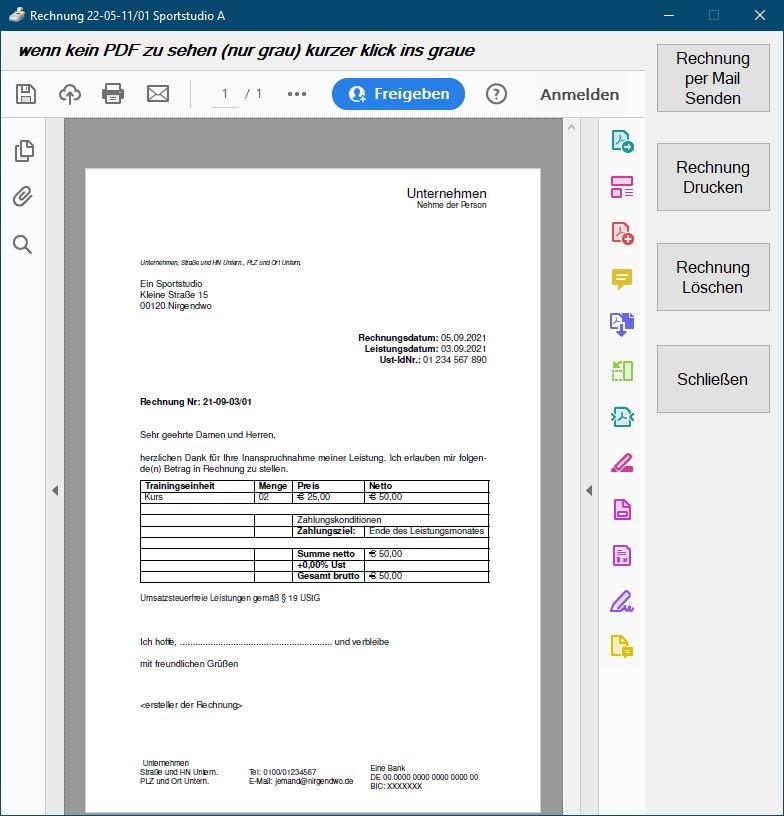The width and height of the screenshot is (784, 816).
Task: Open the Edit PDF layout tool
Action: [x=622, y=187]
